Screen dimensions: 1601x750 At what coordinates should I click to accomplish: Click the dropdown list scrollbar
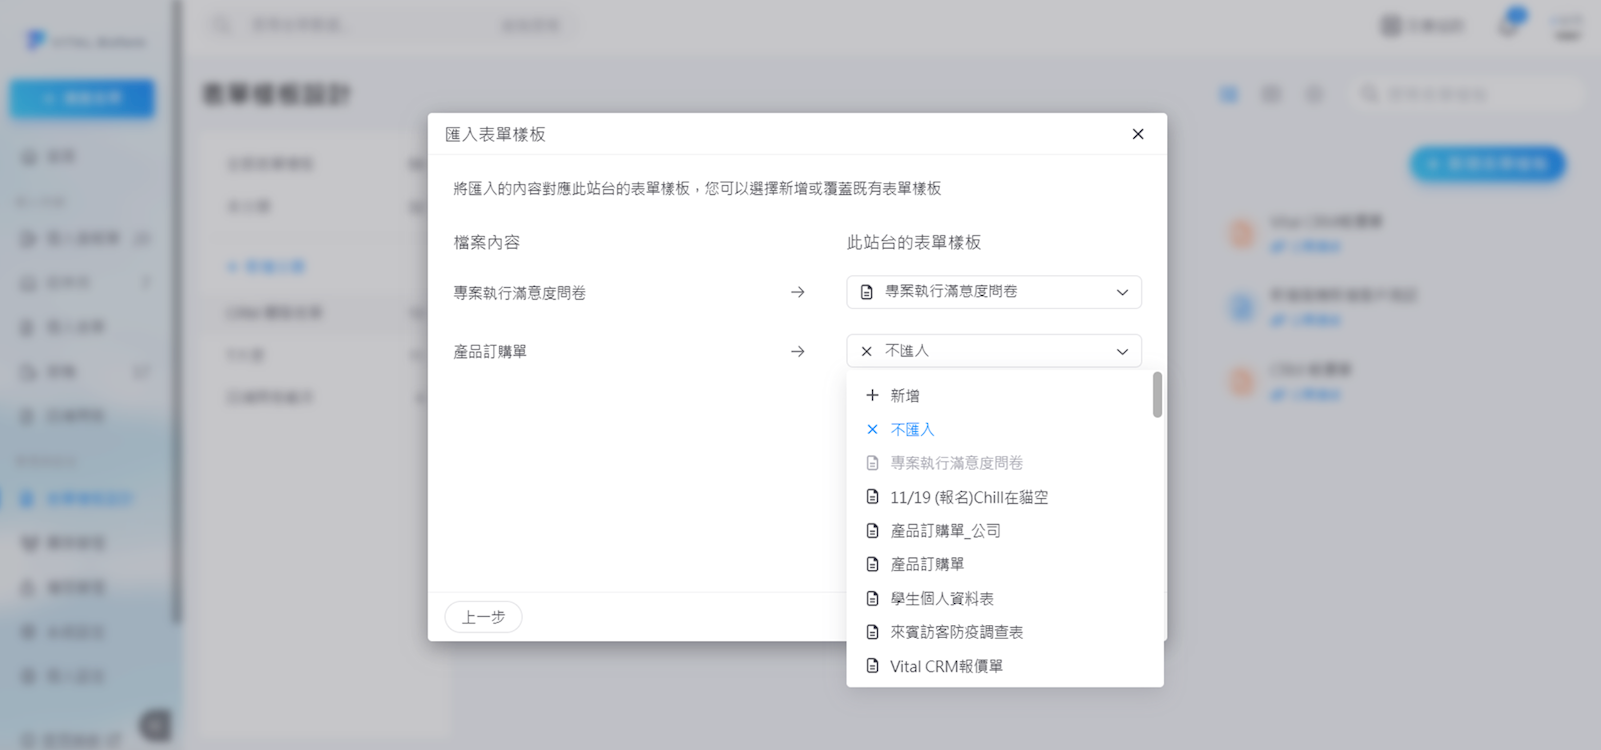coord(1157,395)
